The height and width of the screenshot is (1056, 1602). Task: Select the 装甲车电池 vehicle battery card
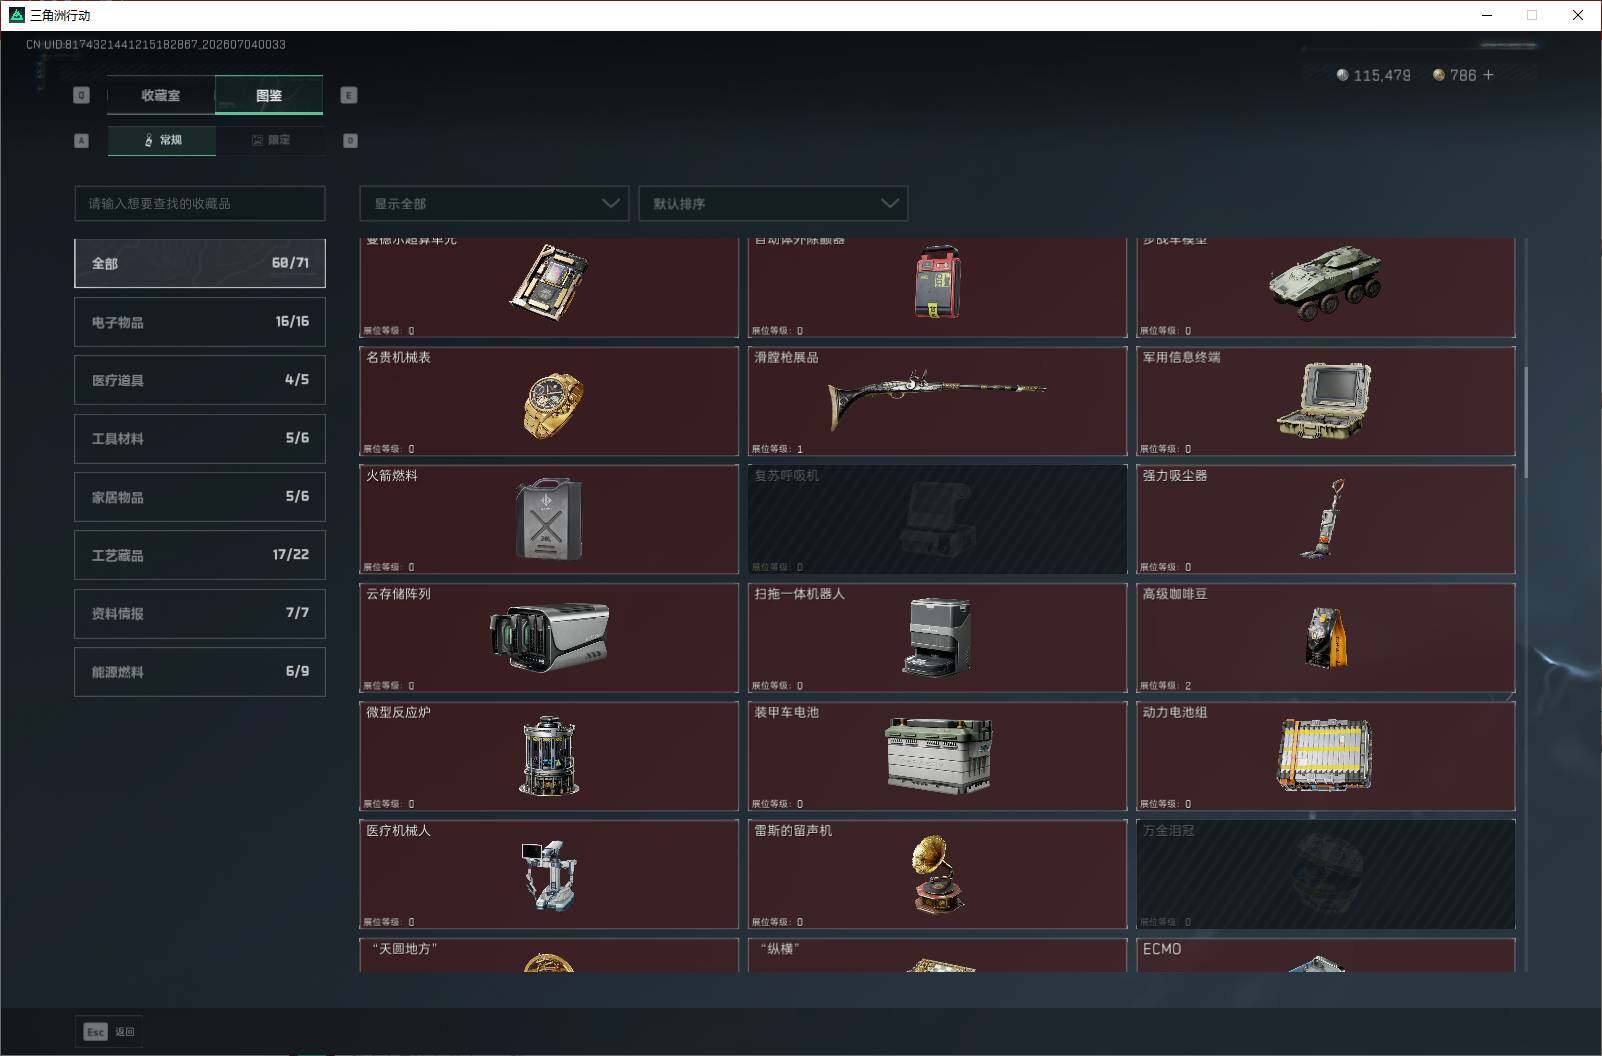(937, 756)
